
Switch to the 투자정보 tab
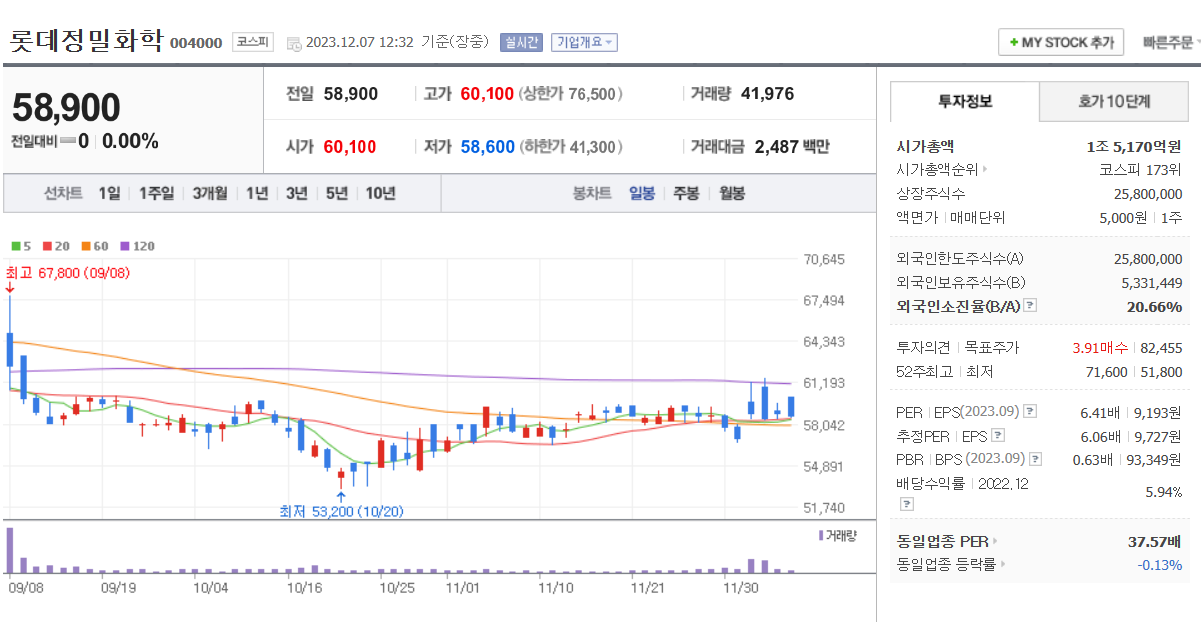(965, 101)
